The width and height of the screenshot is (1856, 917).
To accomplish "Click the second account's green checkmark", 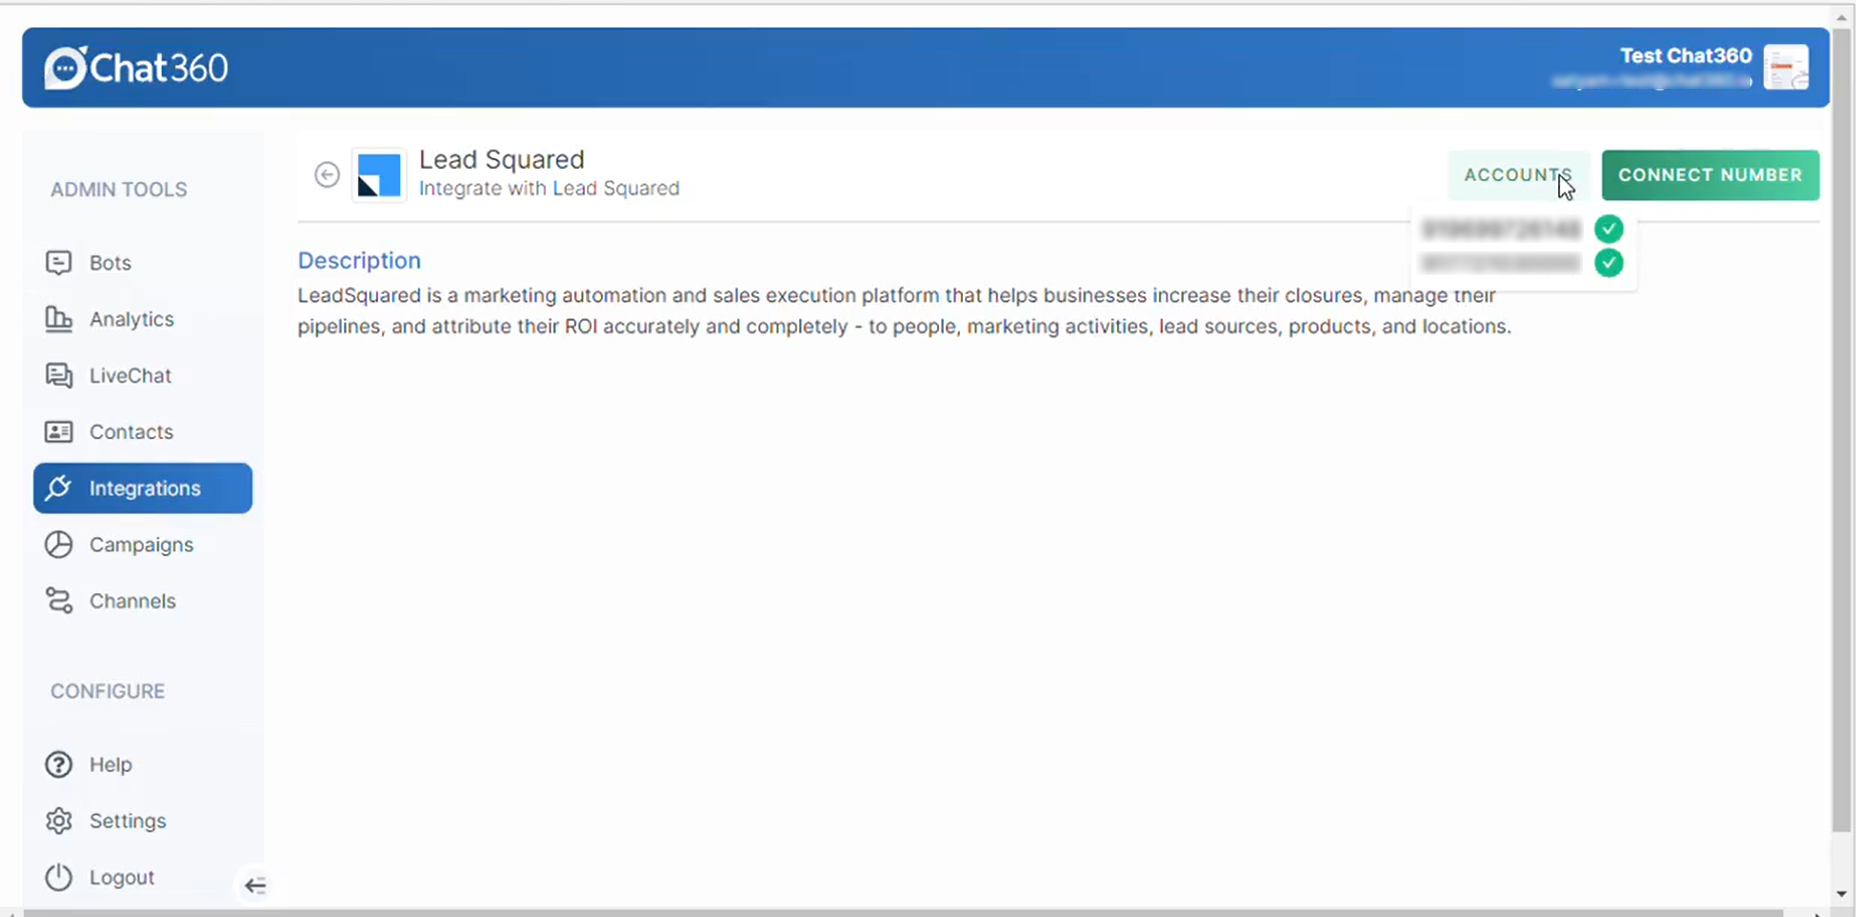I will (1609, 263).
